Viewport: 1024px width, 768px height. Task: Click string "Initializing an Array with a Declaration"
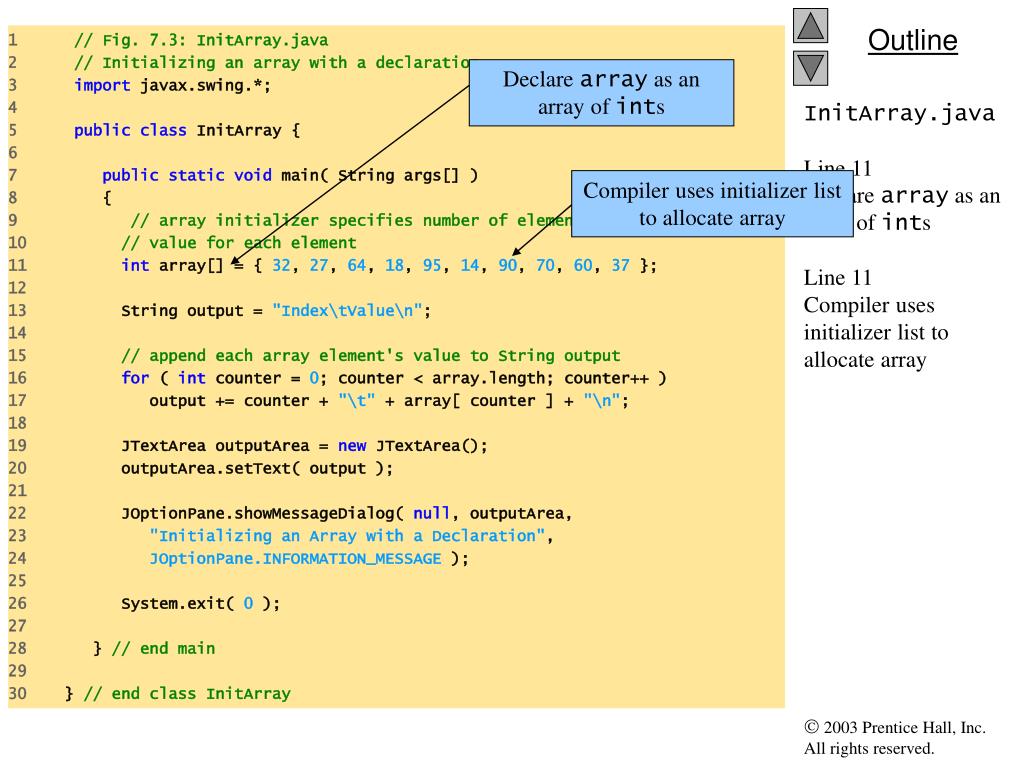coord(347,536)
